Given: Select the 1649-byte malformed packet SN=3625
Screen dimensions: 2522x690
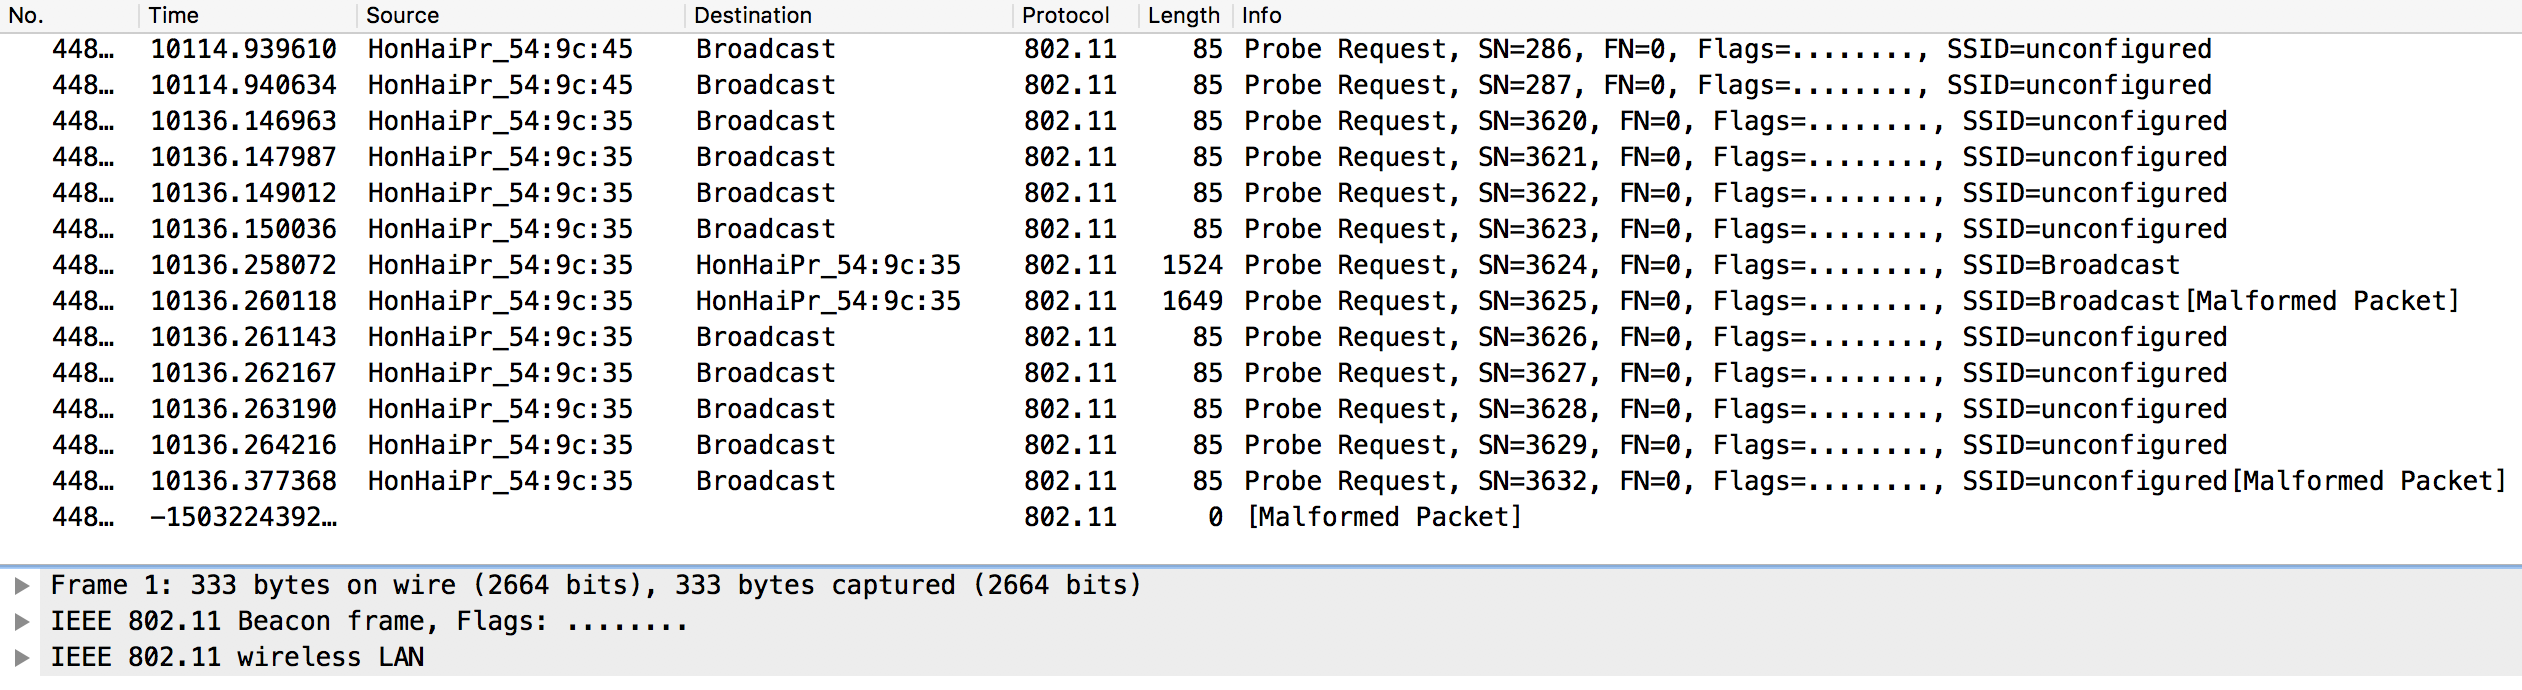Looking at the screenshot, I should click(x=1261, y=301).
